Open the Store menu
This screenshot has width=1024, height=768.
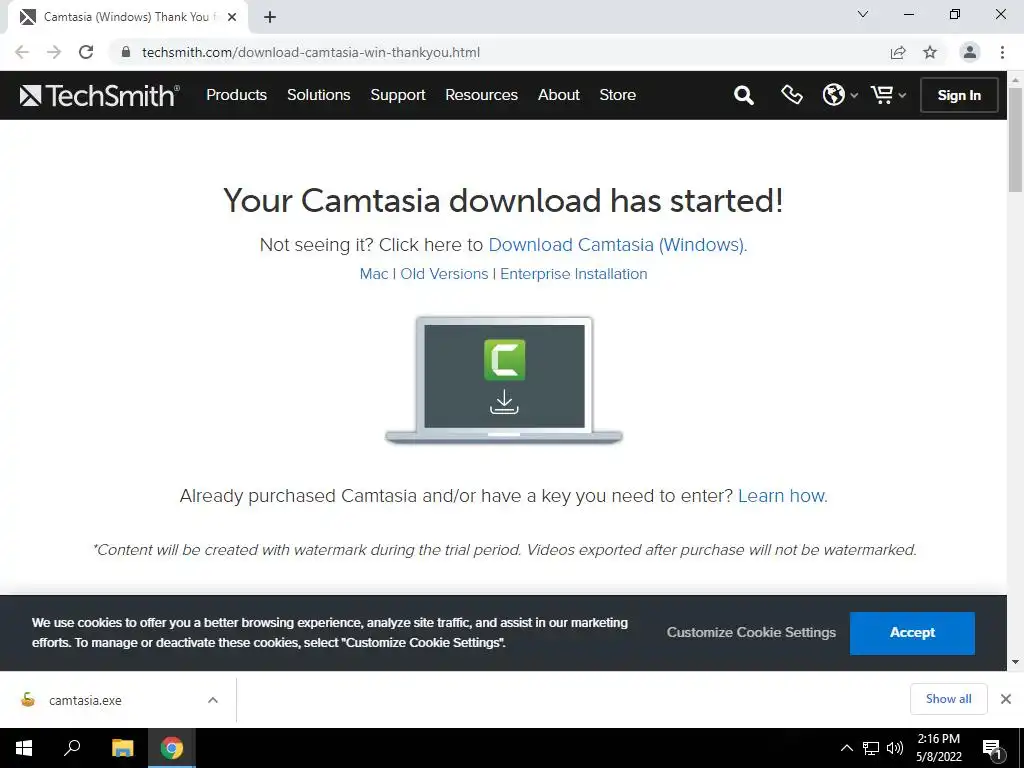tap(617, 95)
